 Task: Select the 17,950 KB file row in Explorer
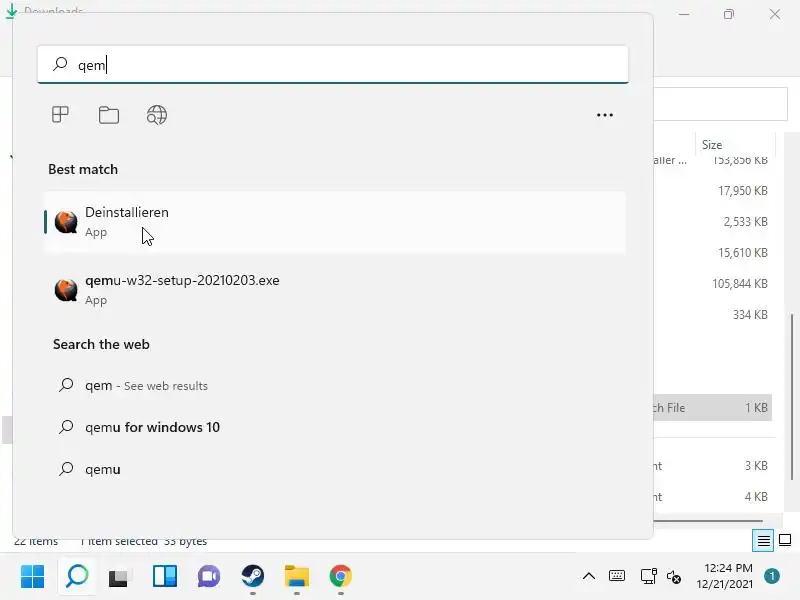pos(713,191)
